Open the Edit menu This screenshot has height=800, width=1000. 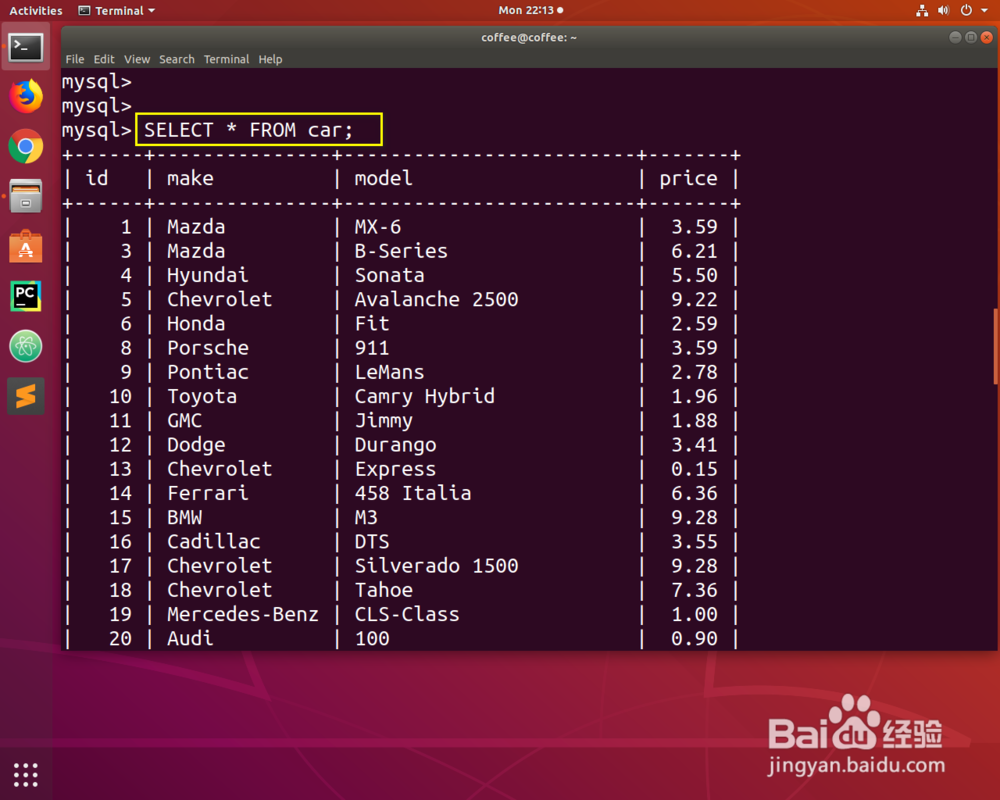104,59
